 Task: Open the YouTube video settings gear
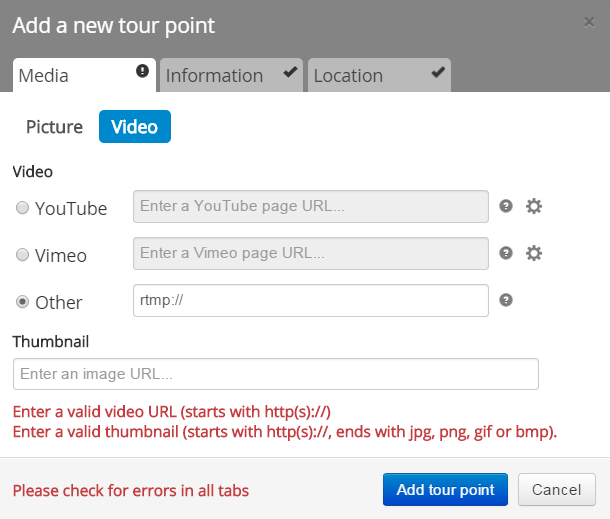[x=534, y=206]
